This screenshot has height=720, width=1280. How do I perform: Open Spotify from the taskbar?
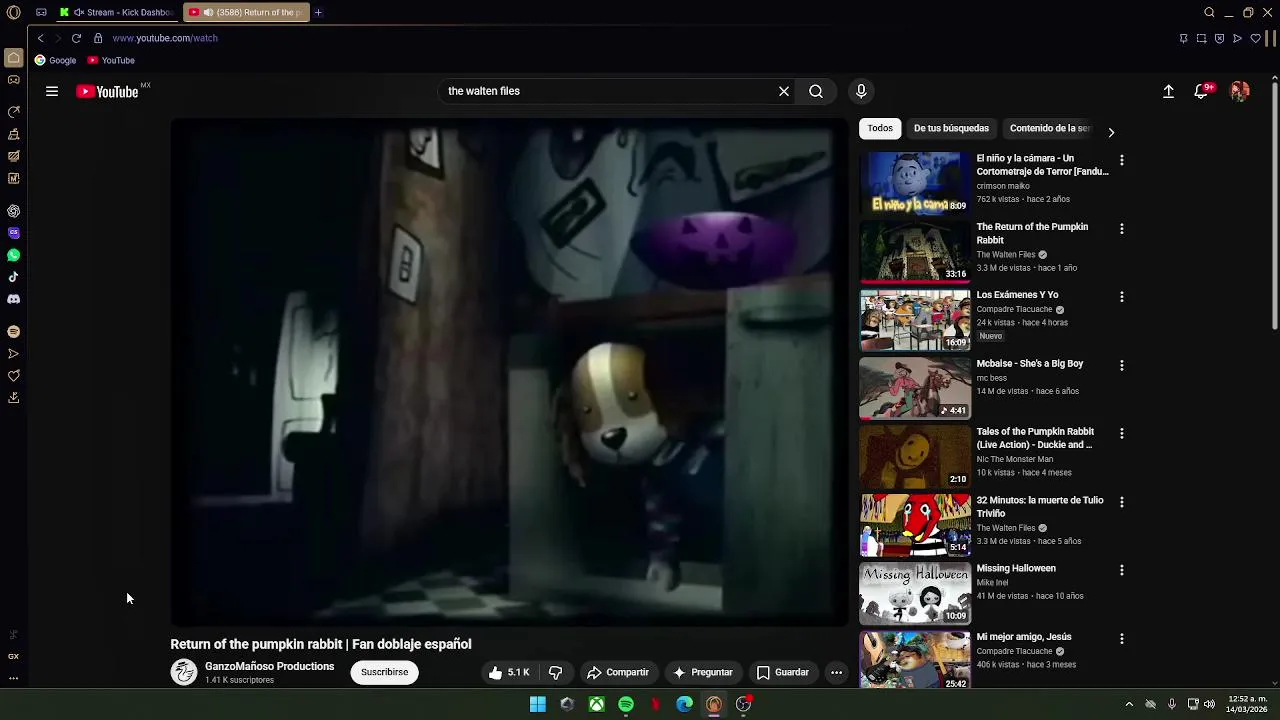tap(626, 704)
